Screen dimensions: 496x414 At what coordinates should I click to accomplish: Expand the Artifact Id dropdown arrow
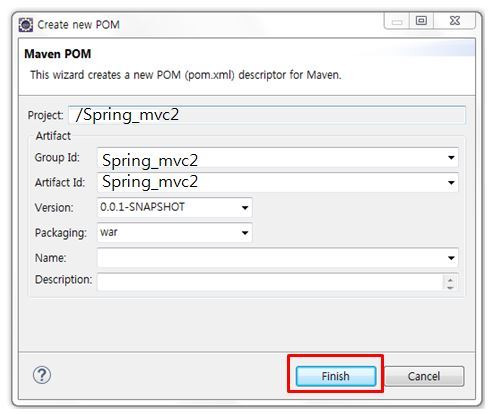click(x=451, y=182)
